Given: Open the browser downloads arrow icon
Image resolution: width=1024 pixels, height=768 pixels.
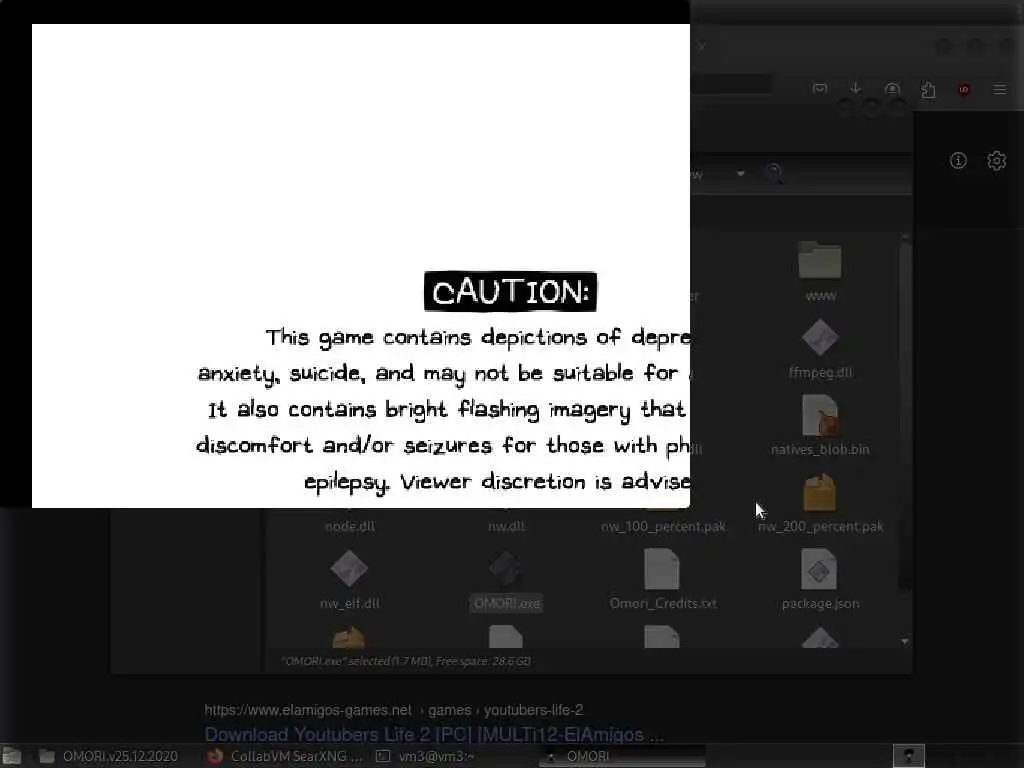Looking at the screenshot, I should [856, 88].
